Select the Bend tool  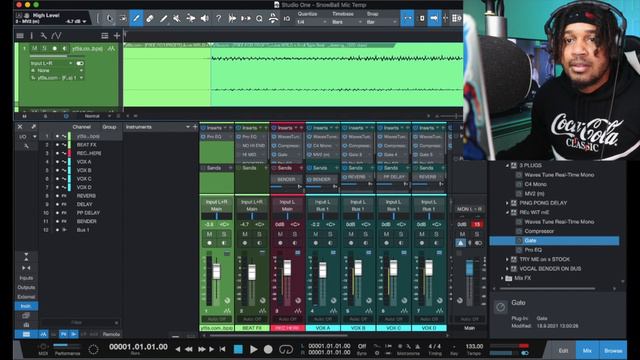click(x=191, y=18)
